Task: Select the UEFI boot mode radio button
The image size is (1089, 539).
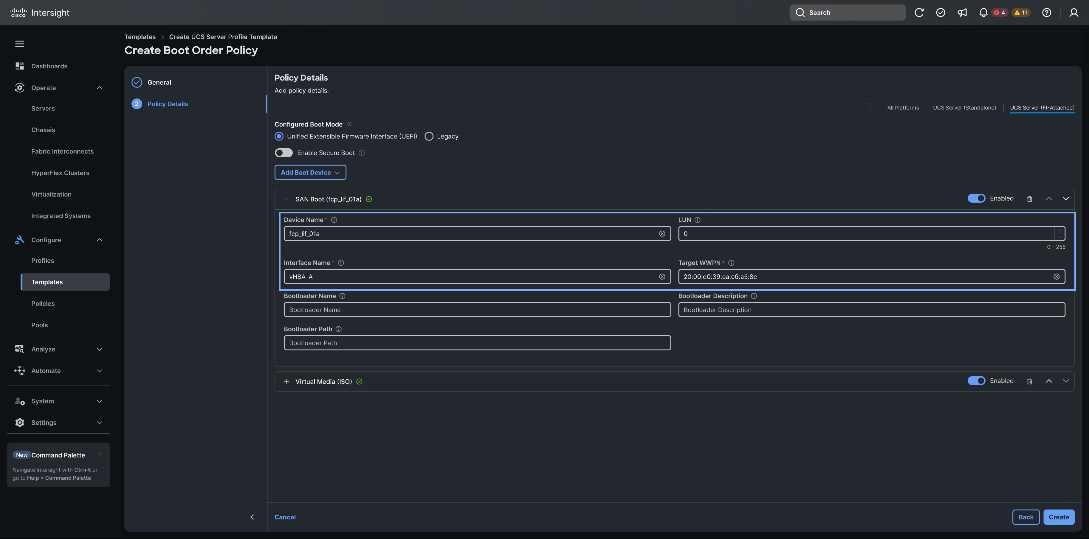Action: point(279,137)
